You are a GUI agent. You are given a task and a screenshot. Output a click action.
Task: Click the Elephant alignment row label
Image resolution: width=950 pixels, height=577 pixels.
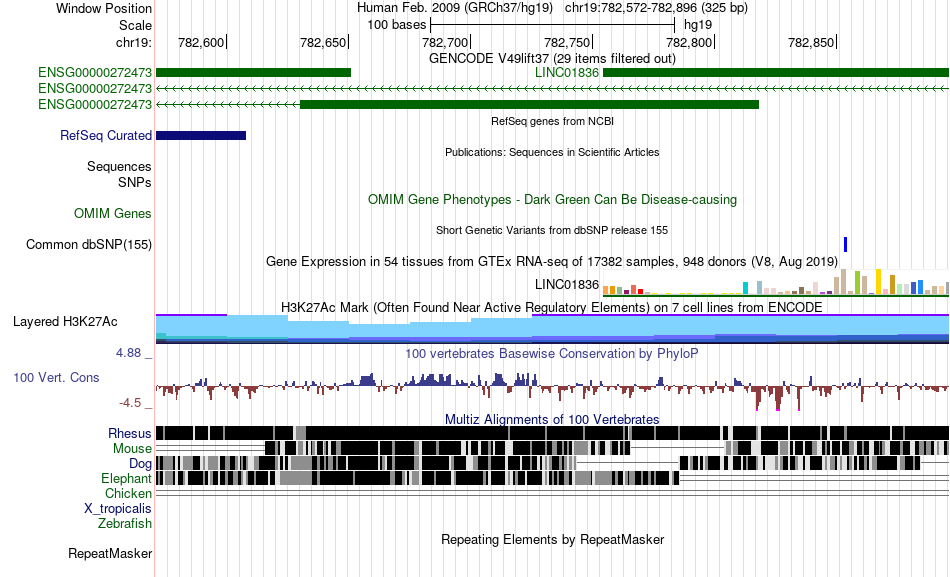126,478
